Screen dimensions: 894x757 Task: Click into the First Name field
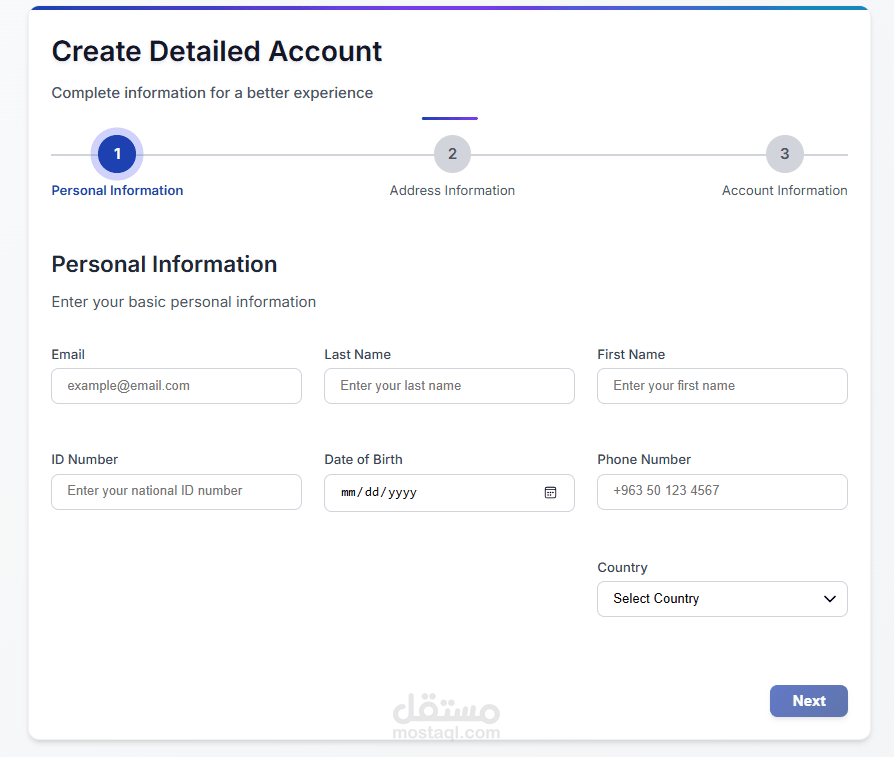coord(722,386)
